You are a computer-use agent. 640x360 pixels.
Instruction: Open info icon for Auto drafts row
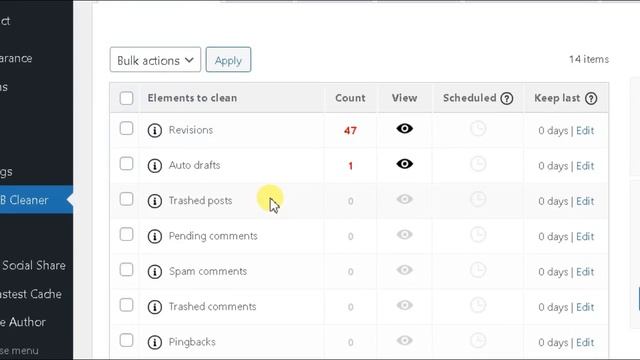155,166
